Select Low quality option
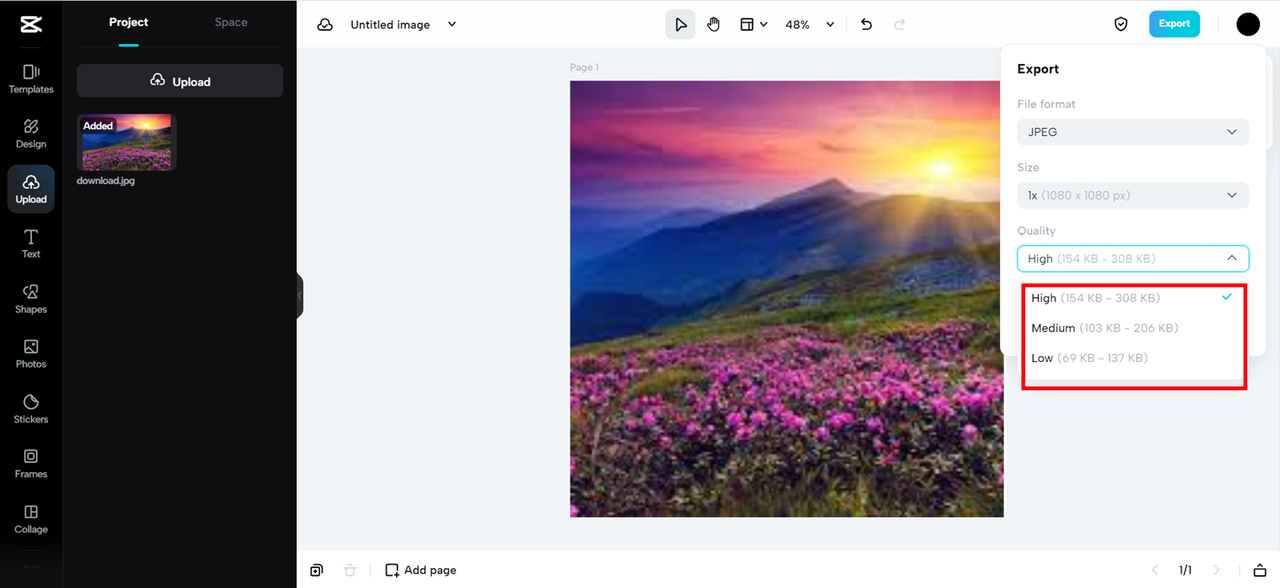 [x=1133, y=358]
